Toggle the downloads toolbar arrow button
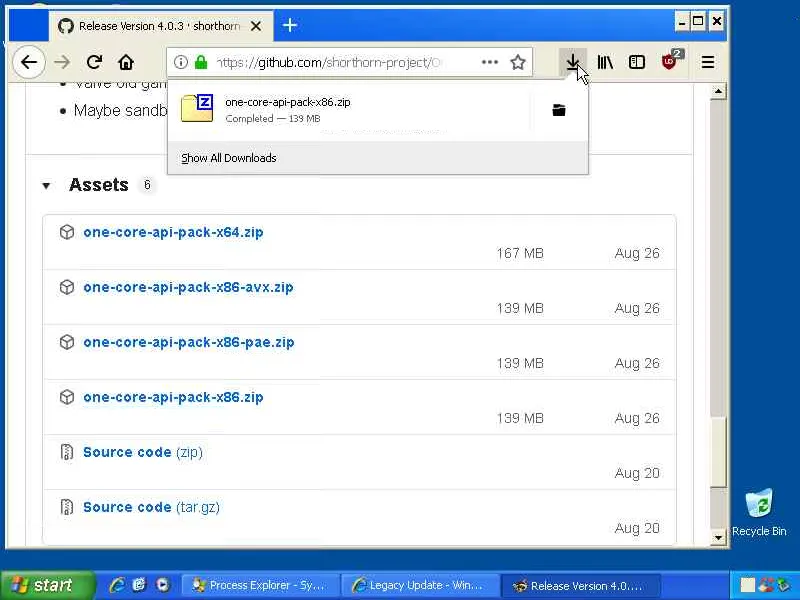This screenshot has height=600, width=800. [x=573, y=62]
